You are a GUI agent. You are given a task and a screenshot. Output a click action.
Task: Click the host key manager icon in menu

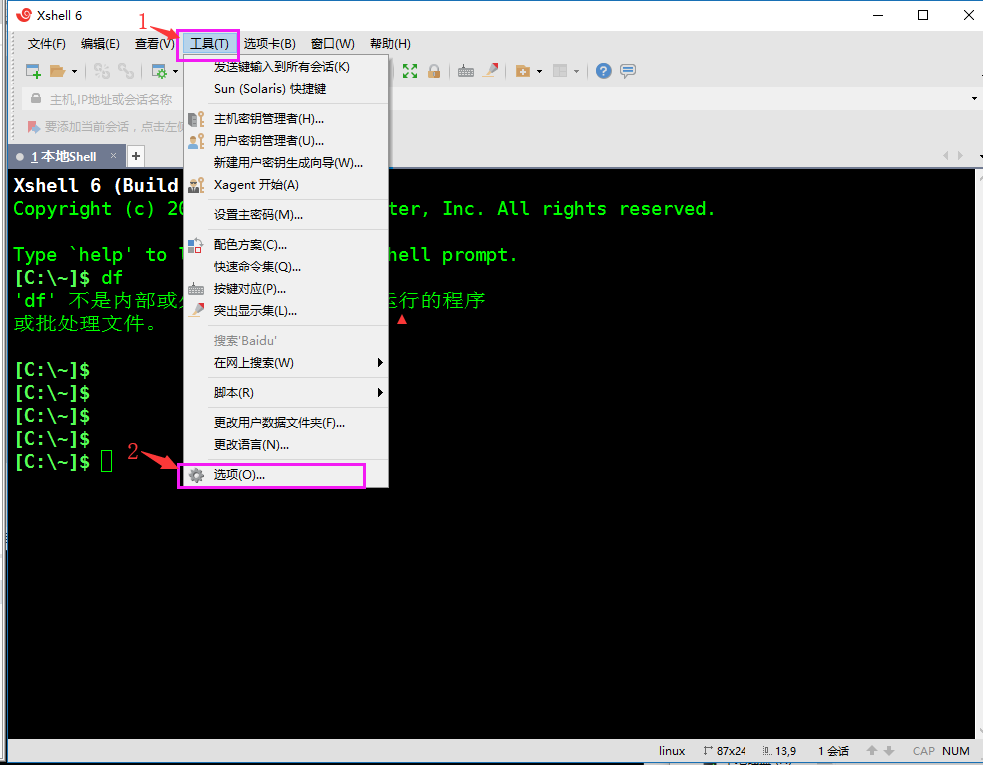click(196, 119)
